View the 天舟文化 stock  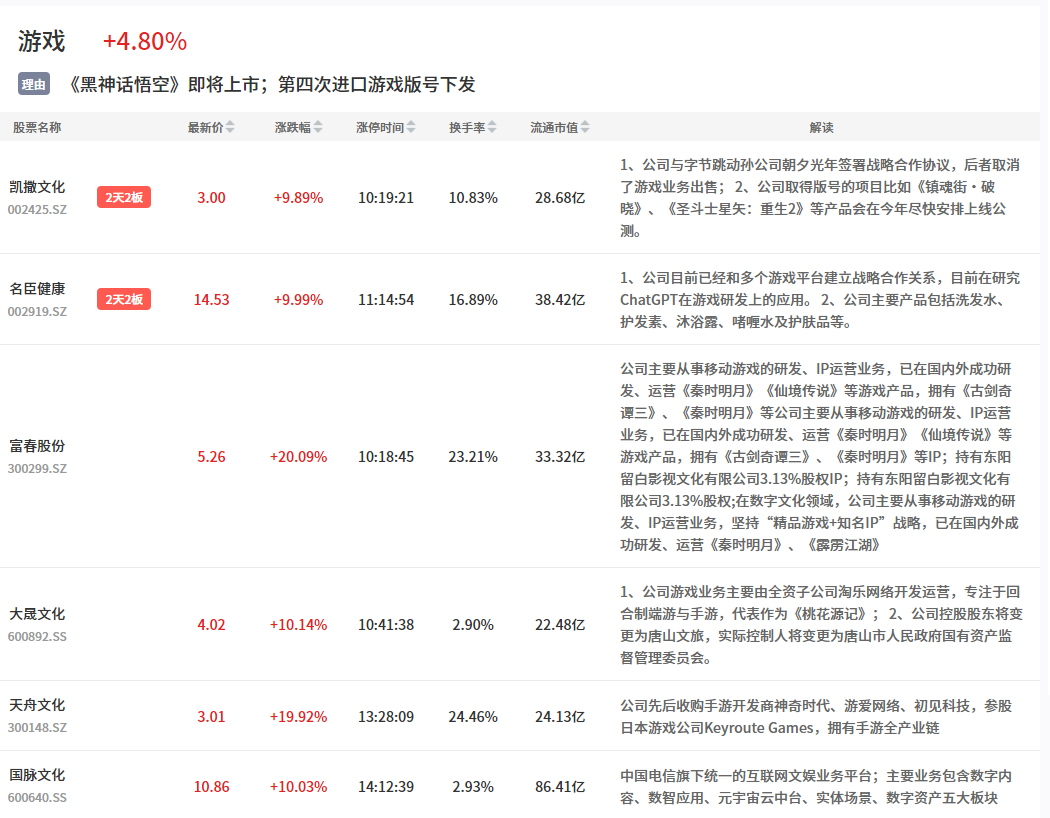[x=37, y=705]
